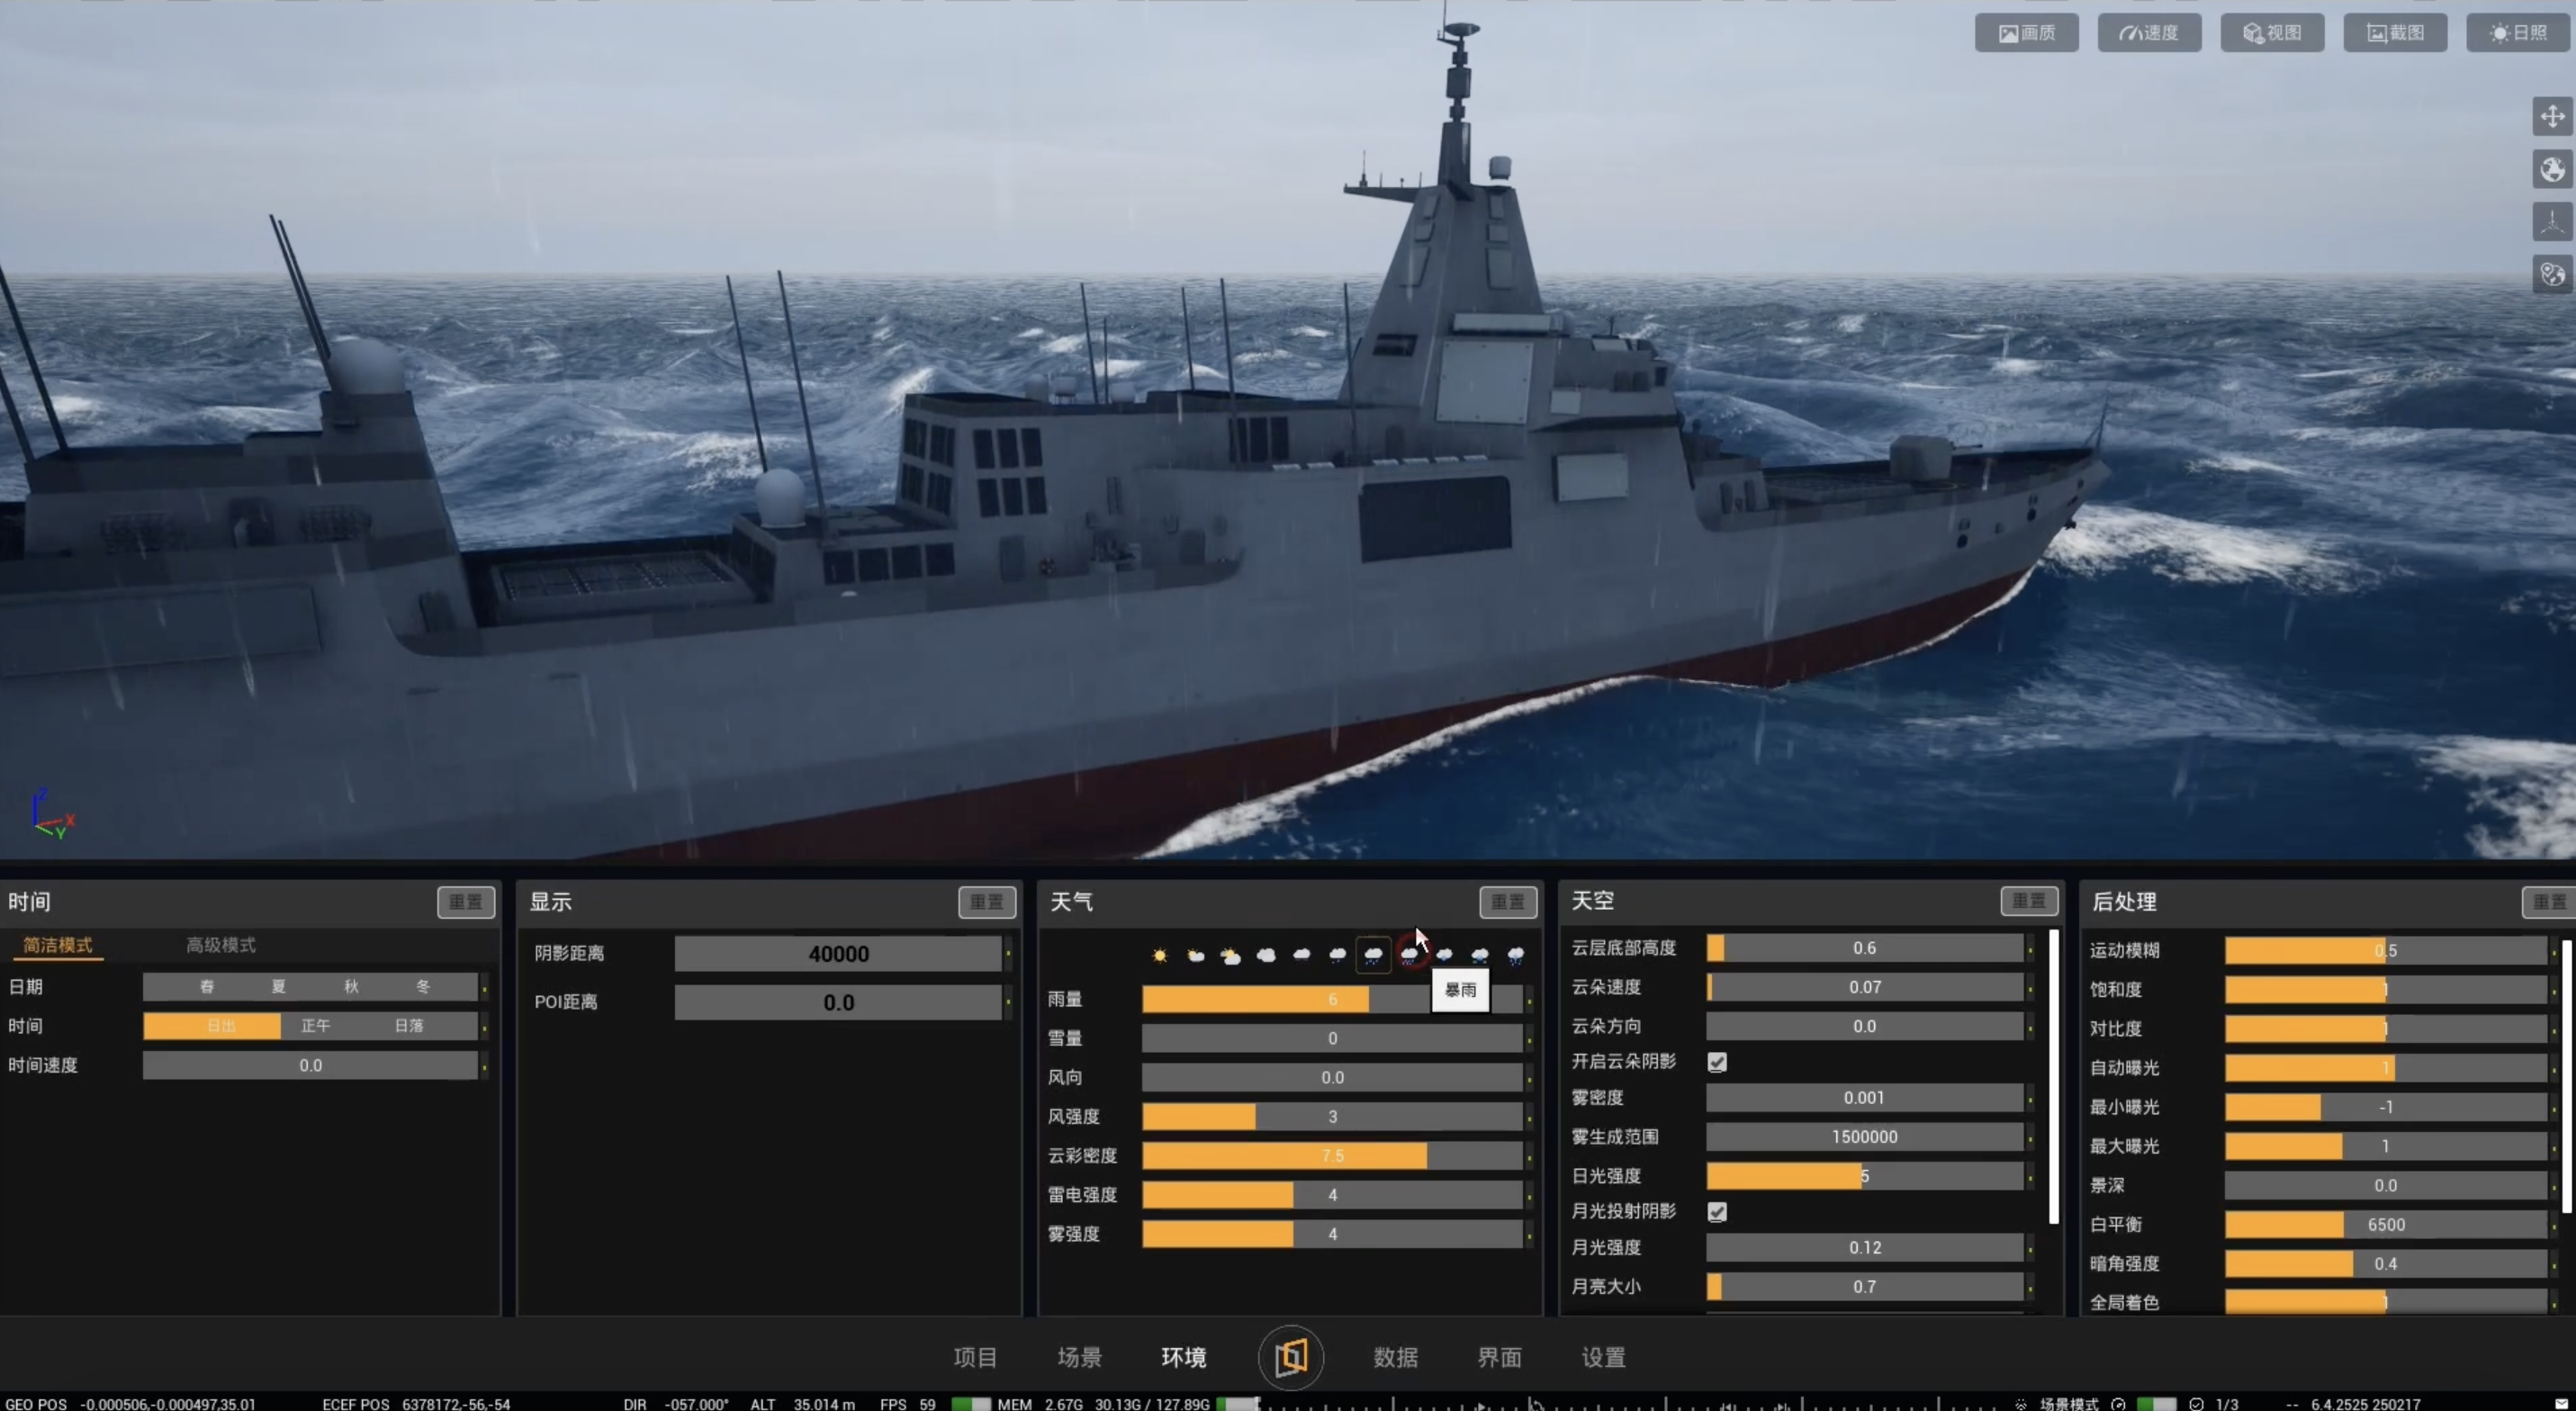
Task: Open the 画质 quality dropdown
Action: point(2026,33)
